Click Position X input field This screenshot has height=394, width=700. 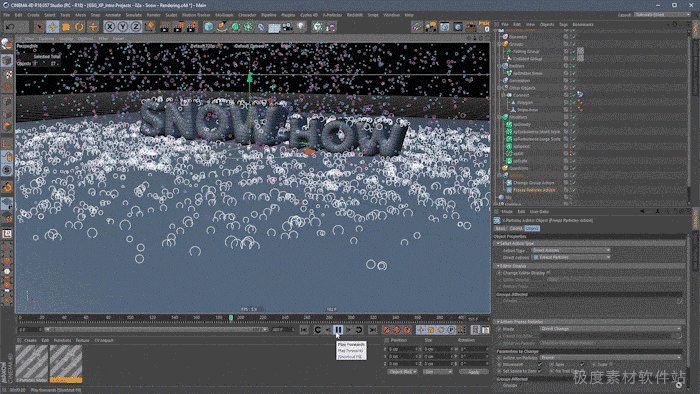(402, 349)
